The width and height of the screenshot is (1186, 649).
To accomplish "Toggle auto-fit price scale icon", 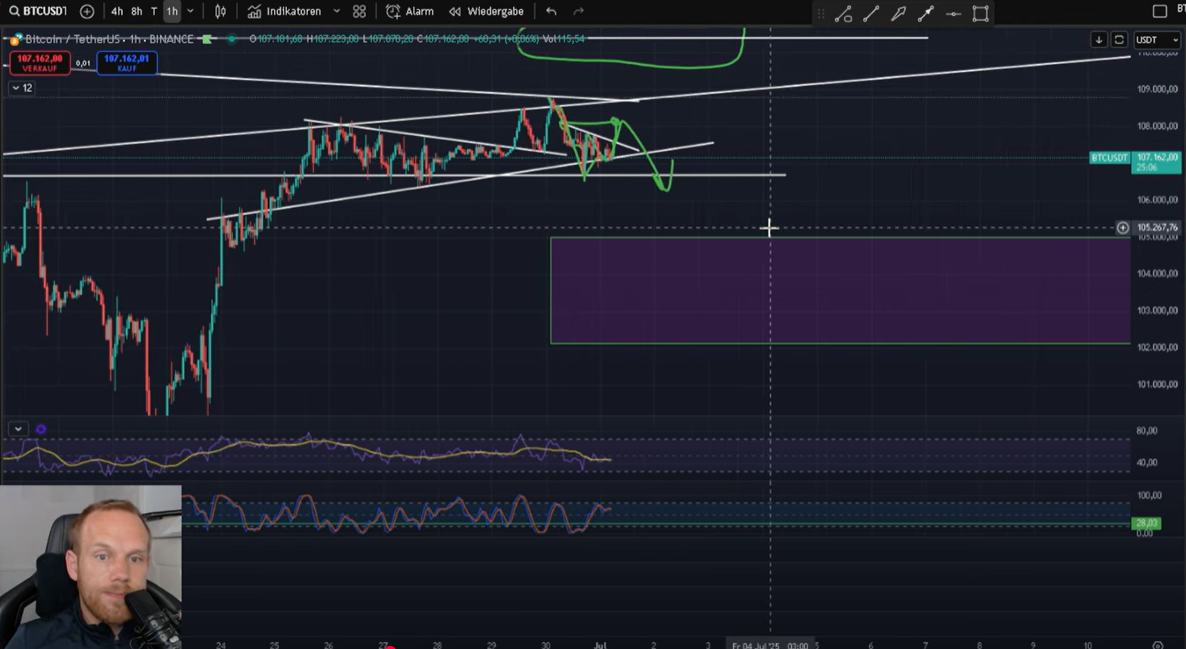I will click(1119, 39).
